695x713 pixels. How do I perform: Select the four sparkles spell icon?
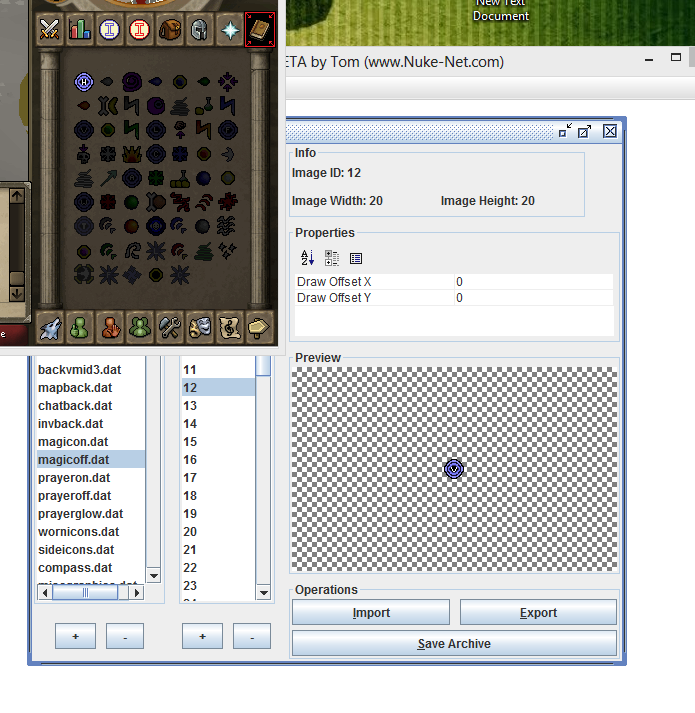click(227, 250)
